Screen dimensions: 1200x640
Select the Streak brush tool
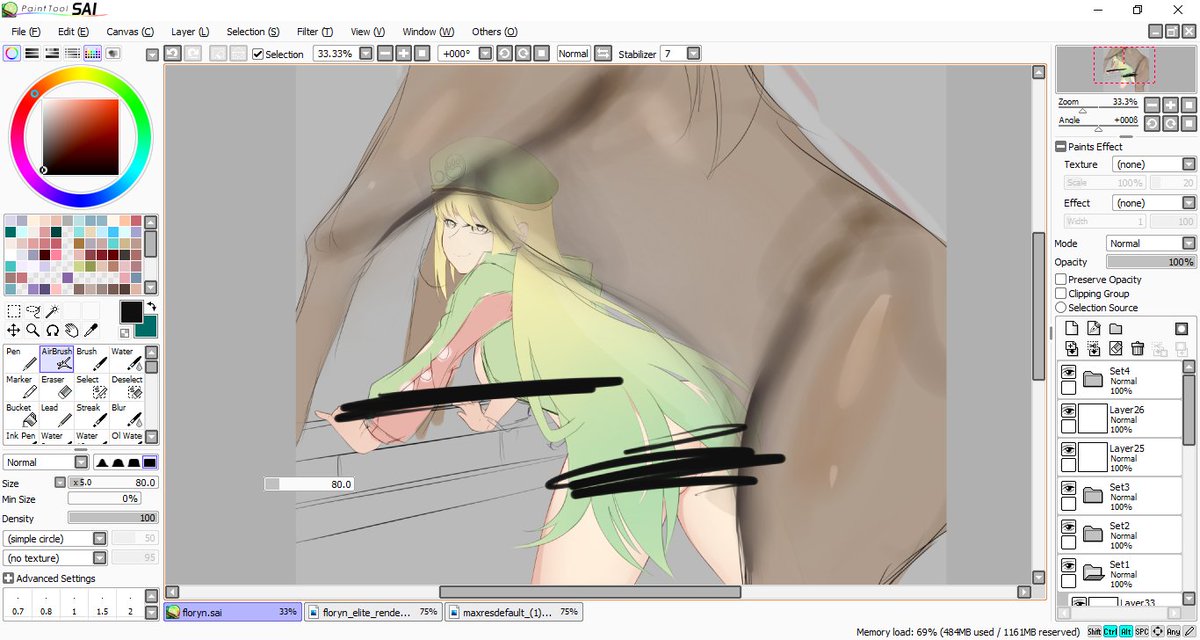tap(91, 415)
